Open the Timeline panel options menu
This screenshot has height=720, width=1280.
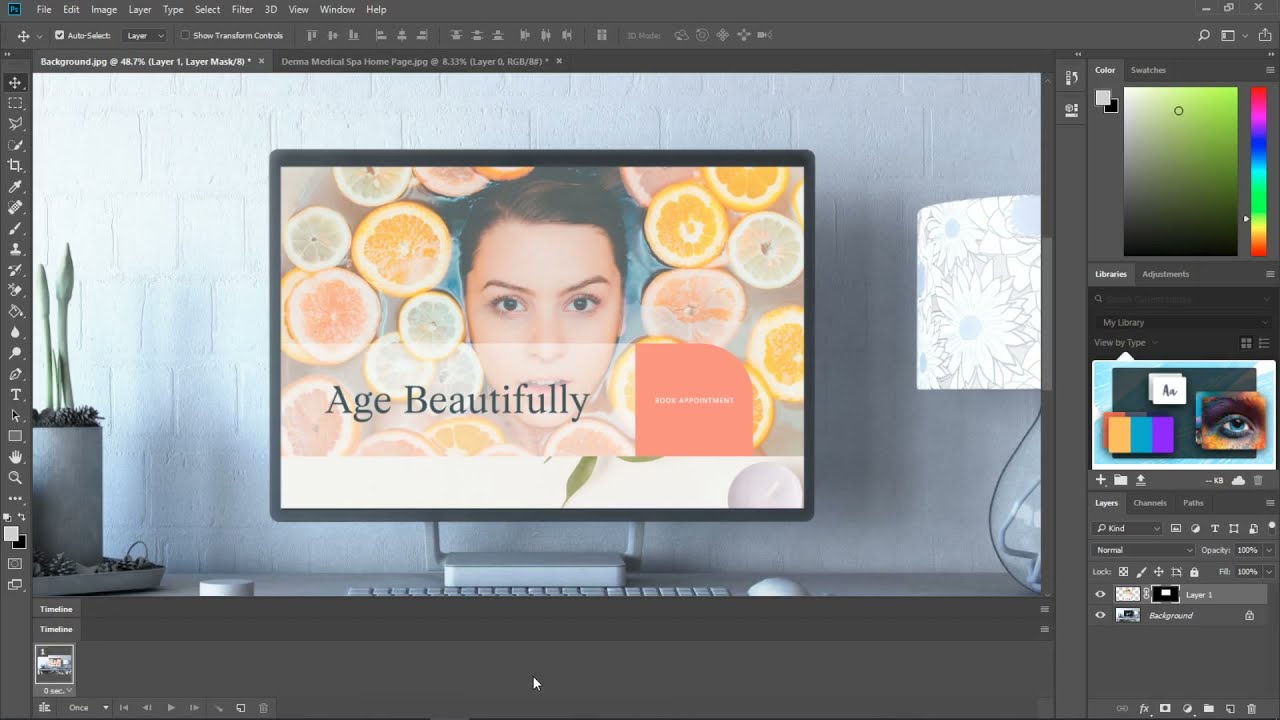[x=1045, y=629]
